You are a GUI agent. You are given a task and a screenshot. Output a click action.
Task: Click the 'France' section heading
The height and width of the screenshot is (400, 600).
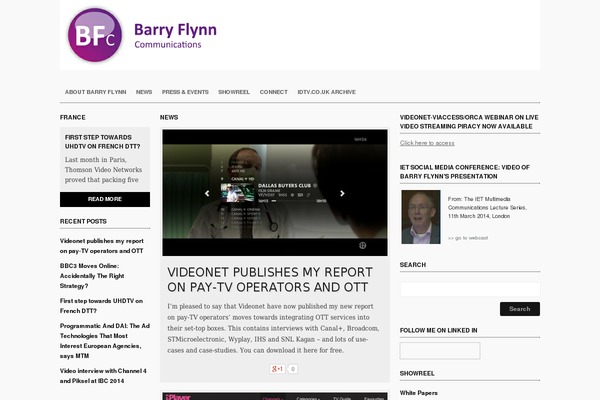tap(73, 117)
